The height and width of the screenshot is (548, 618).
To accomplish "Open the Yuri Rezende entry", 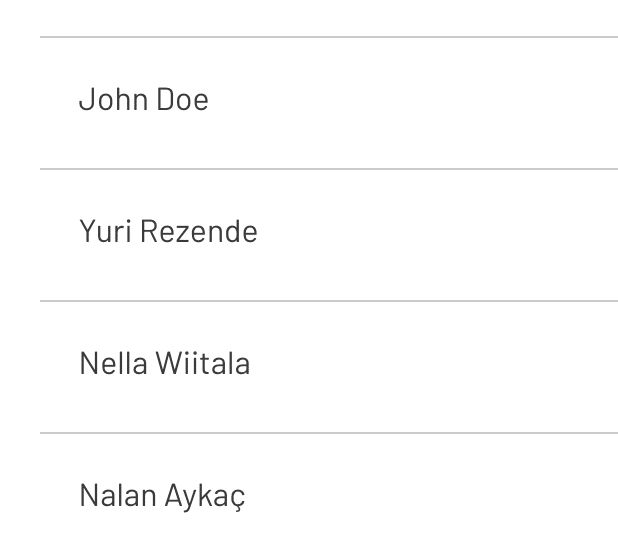I will point(168,232).
